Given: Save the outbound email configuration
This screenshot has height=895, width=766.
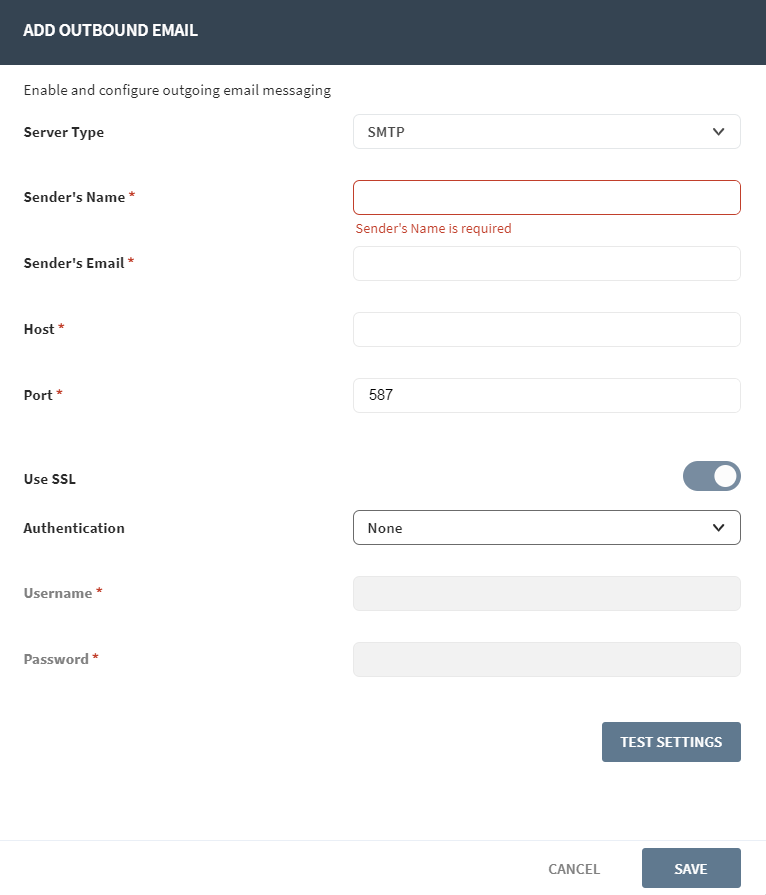Looking at the screenshot, I should click(691, 868).
